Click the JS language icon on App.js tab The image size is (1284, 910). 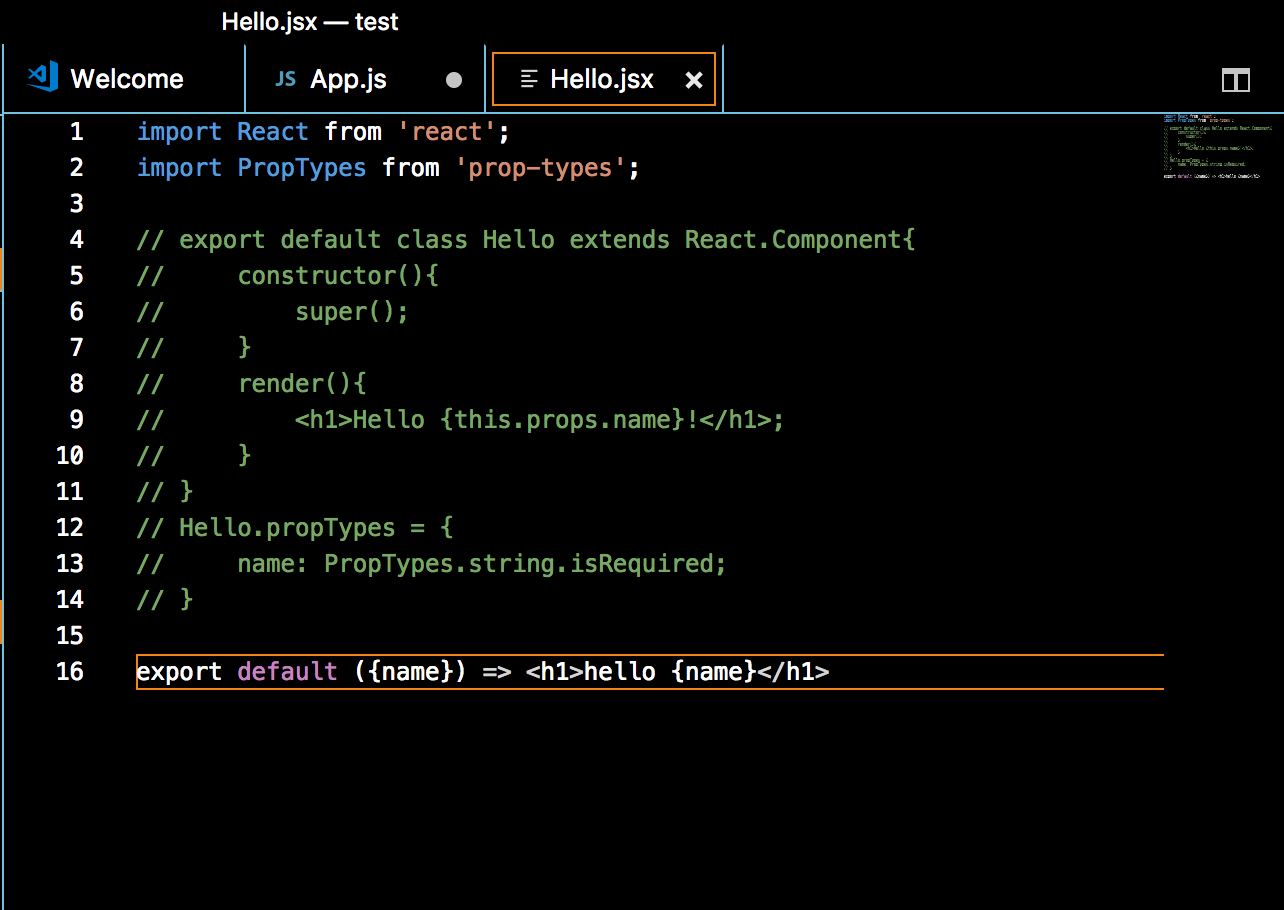285,78
